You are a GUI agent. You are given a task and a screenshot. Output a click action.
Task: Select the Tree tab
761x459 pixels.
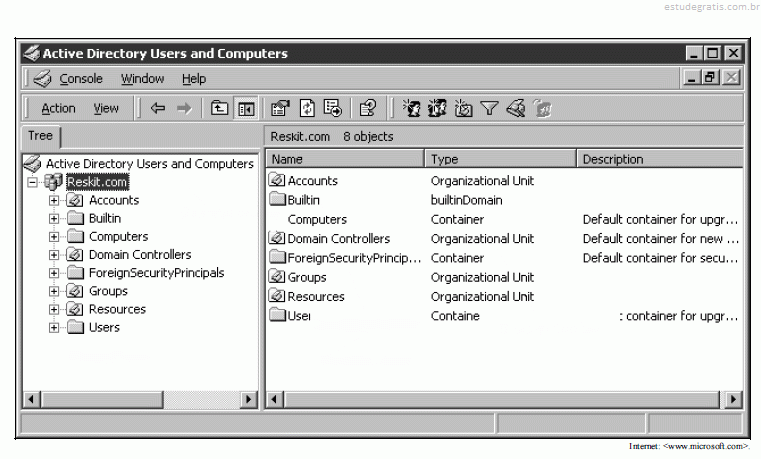41,136
